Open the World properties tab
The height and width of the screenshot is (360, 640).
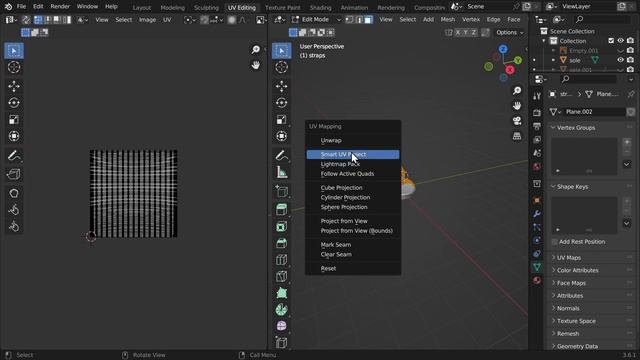coord(537,167)
